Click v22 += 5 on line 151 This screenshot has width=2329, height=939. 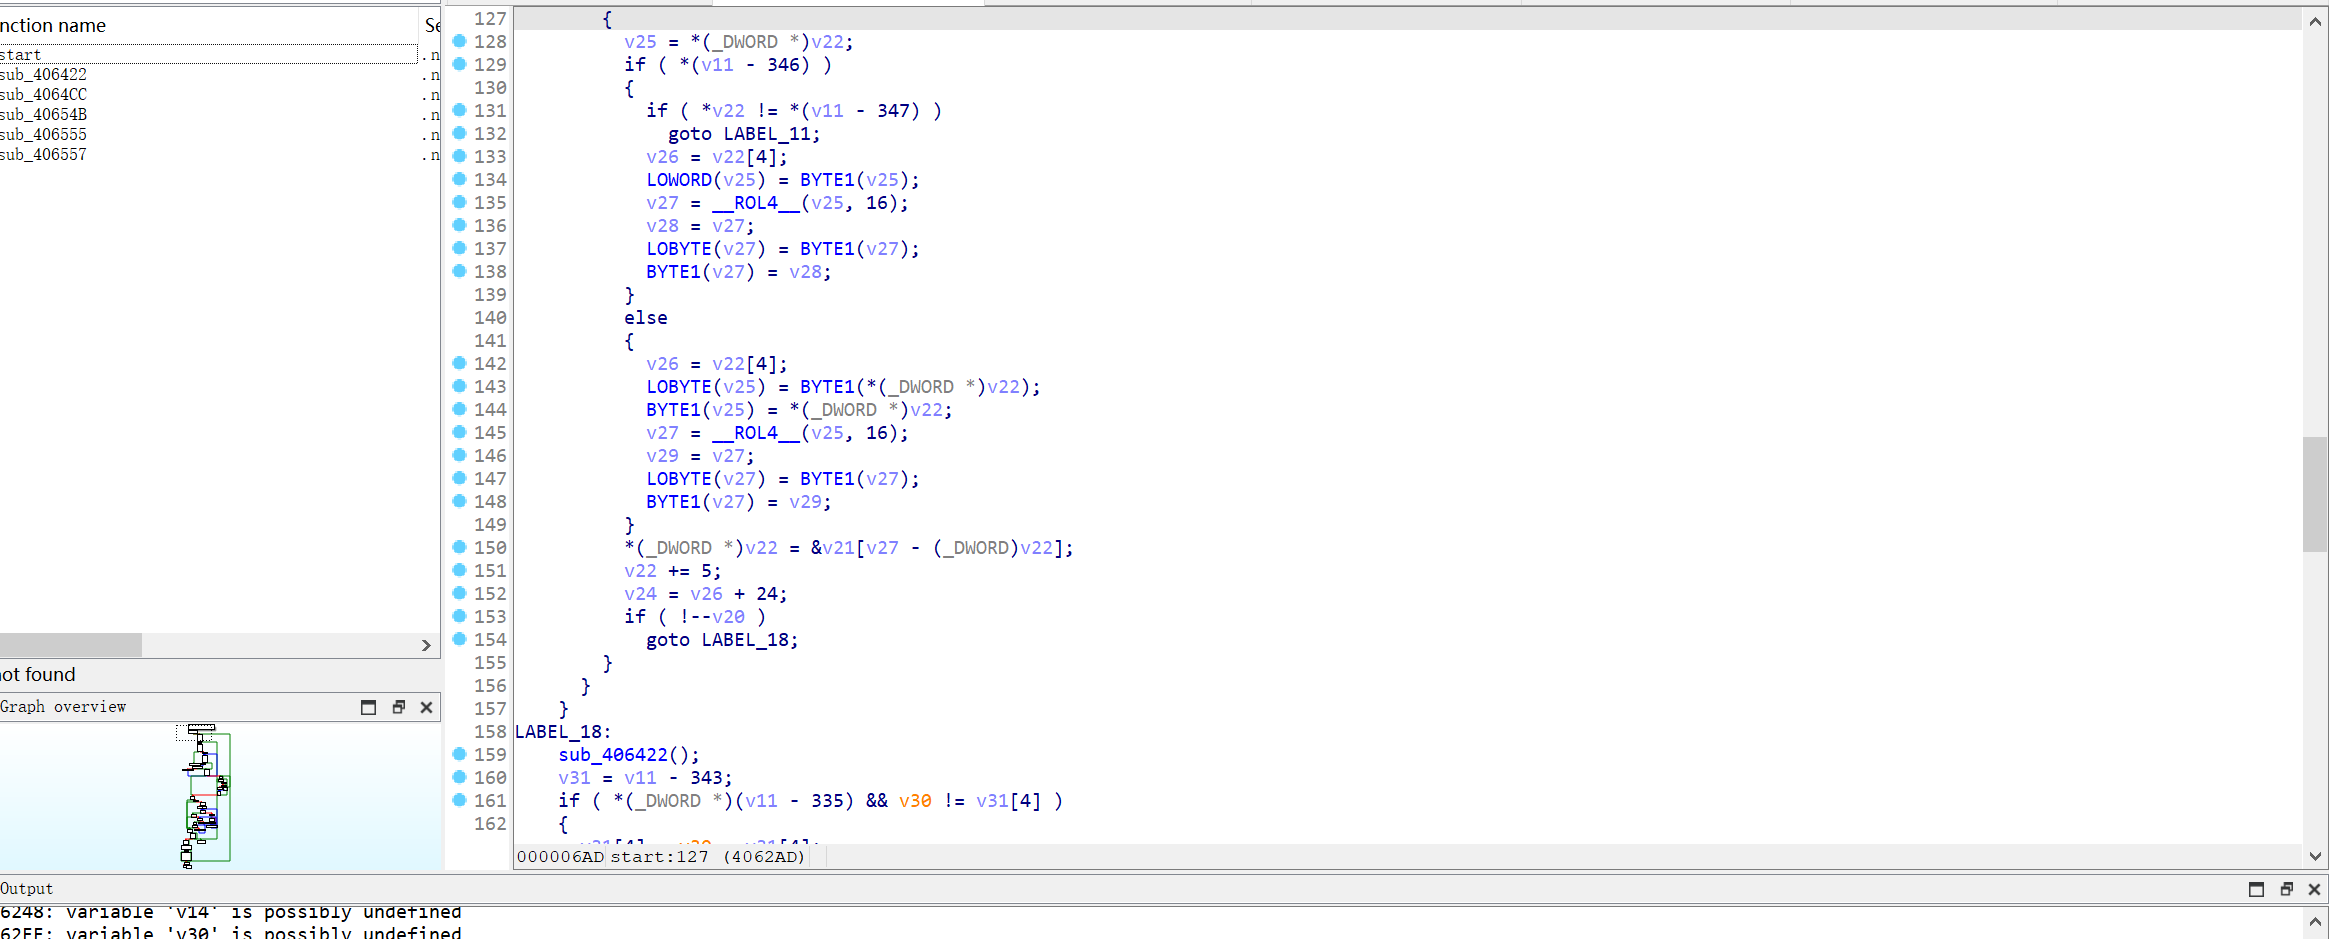(673, 571)
